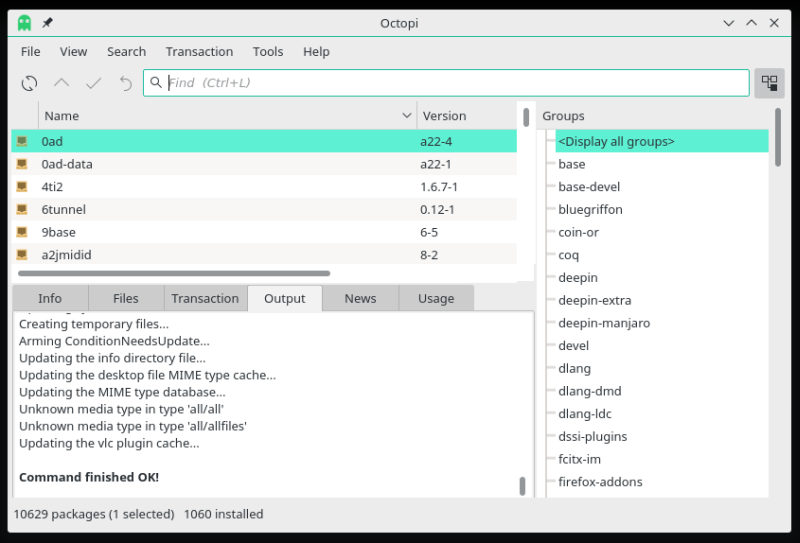Click the Find search input field
The width and height of the screenshot is (800, 543).
[446, 83]
